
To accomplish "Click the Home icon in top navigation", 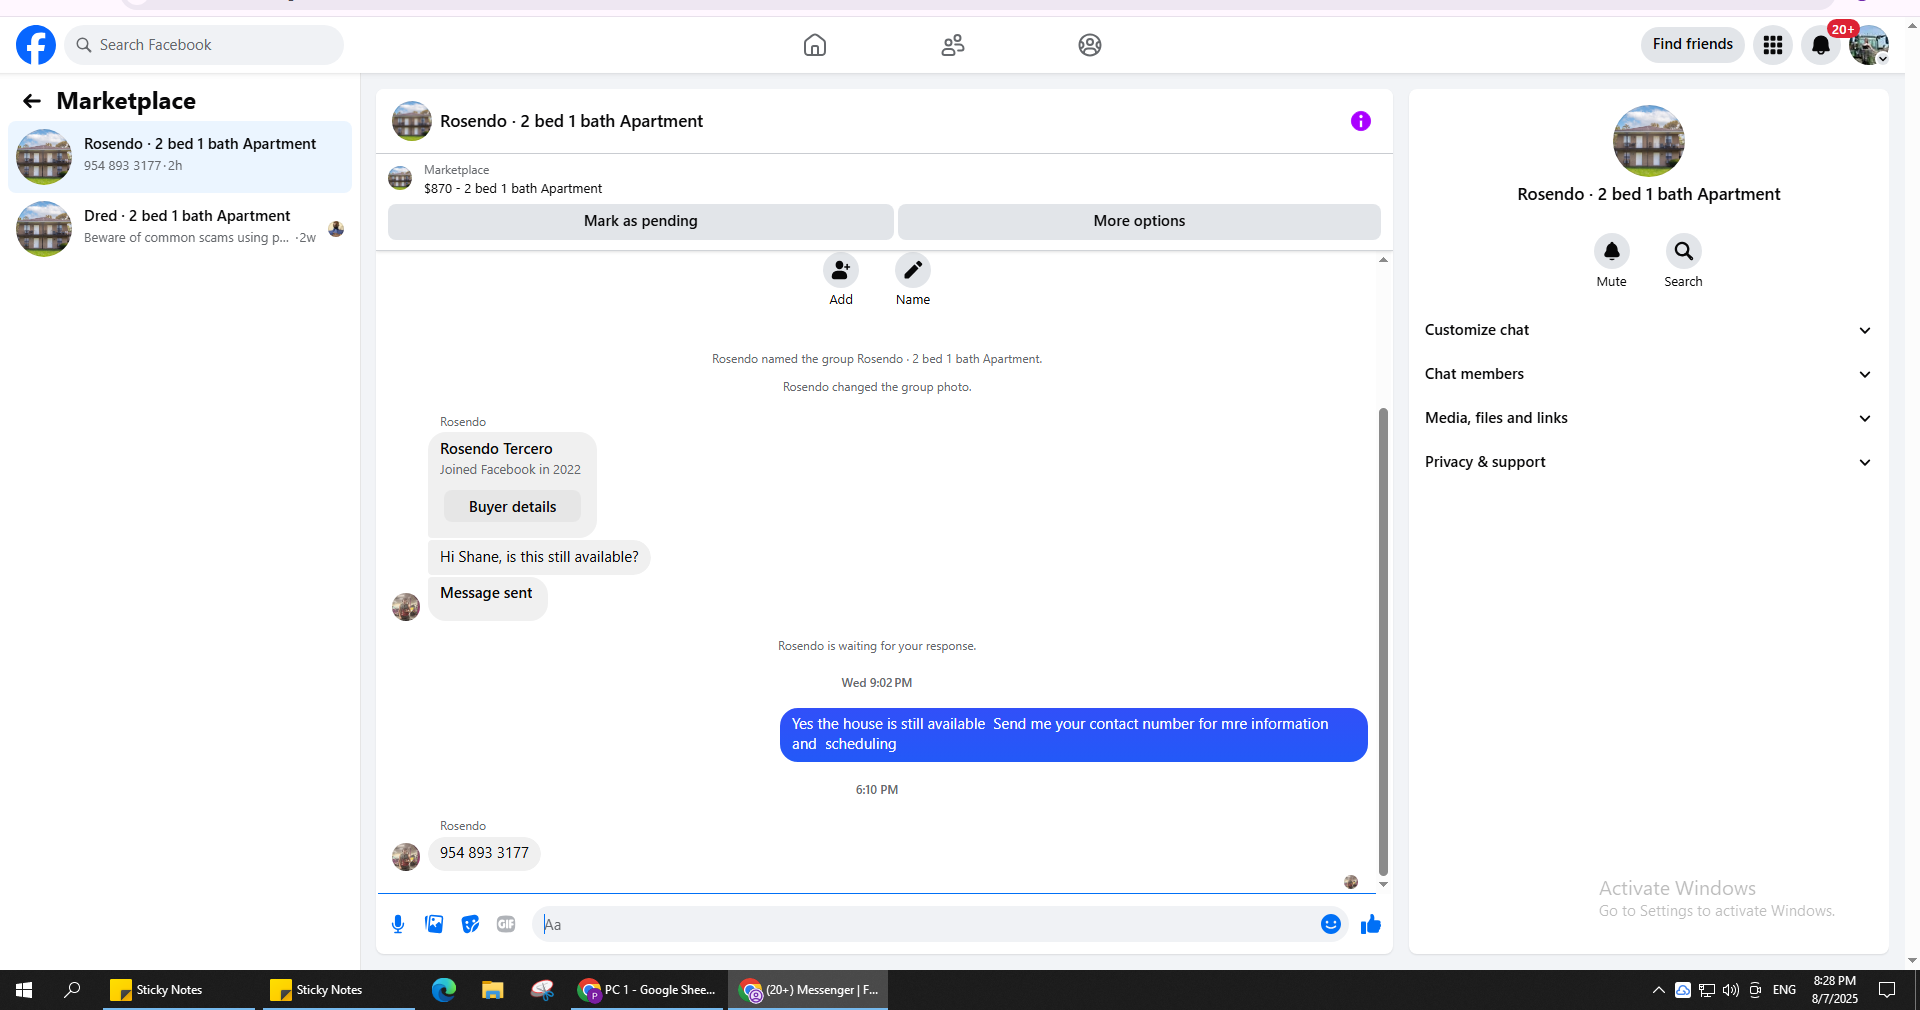I will [x=815, y=45].
